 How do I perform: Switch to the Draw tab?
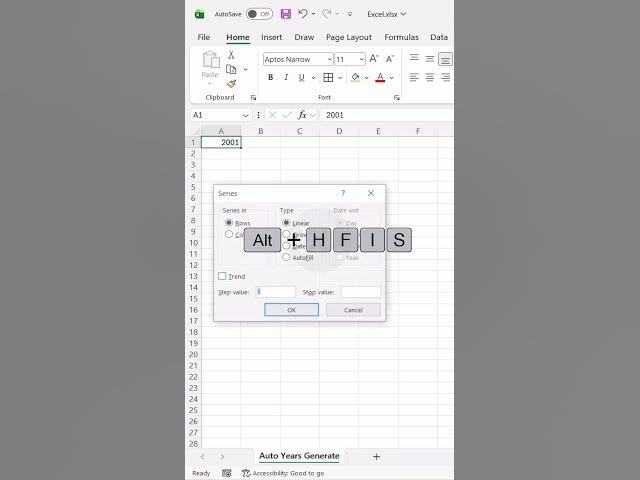(x=304, y=37)
